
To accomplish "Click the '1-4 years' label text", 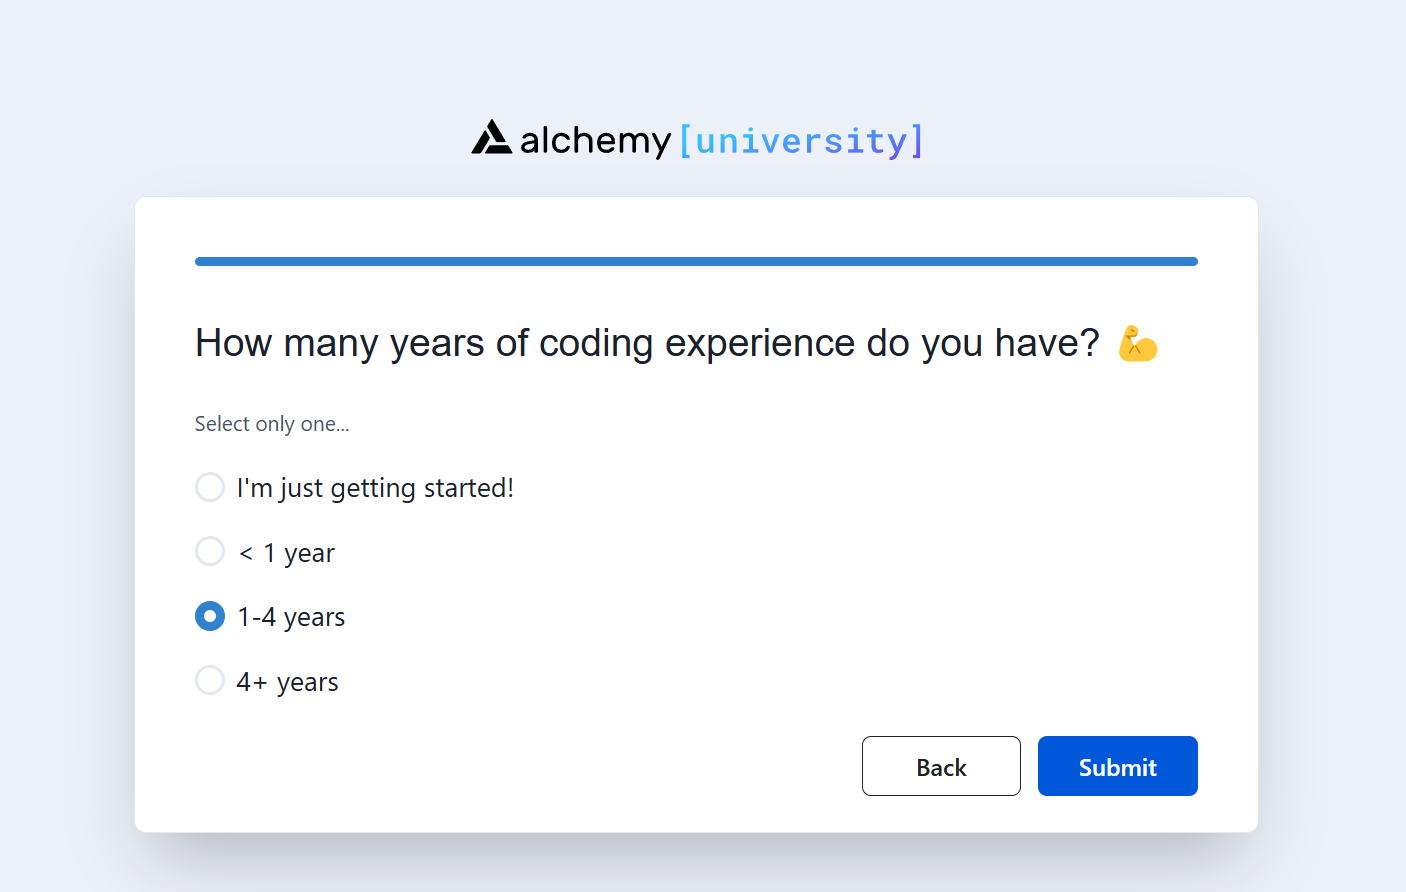I will coord(291,617).
